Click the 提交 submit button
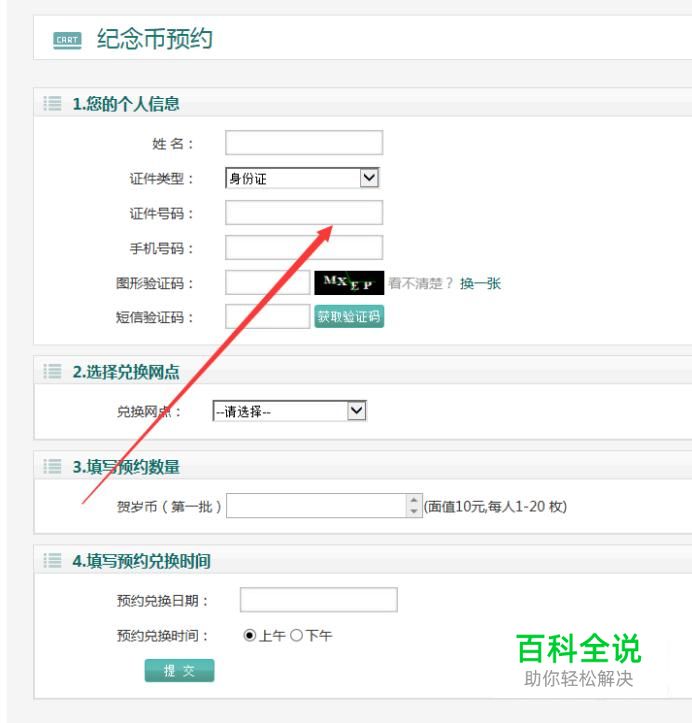Screen dimensions: 692x723 (179, 670)
